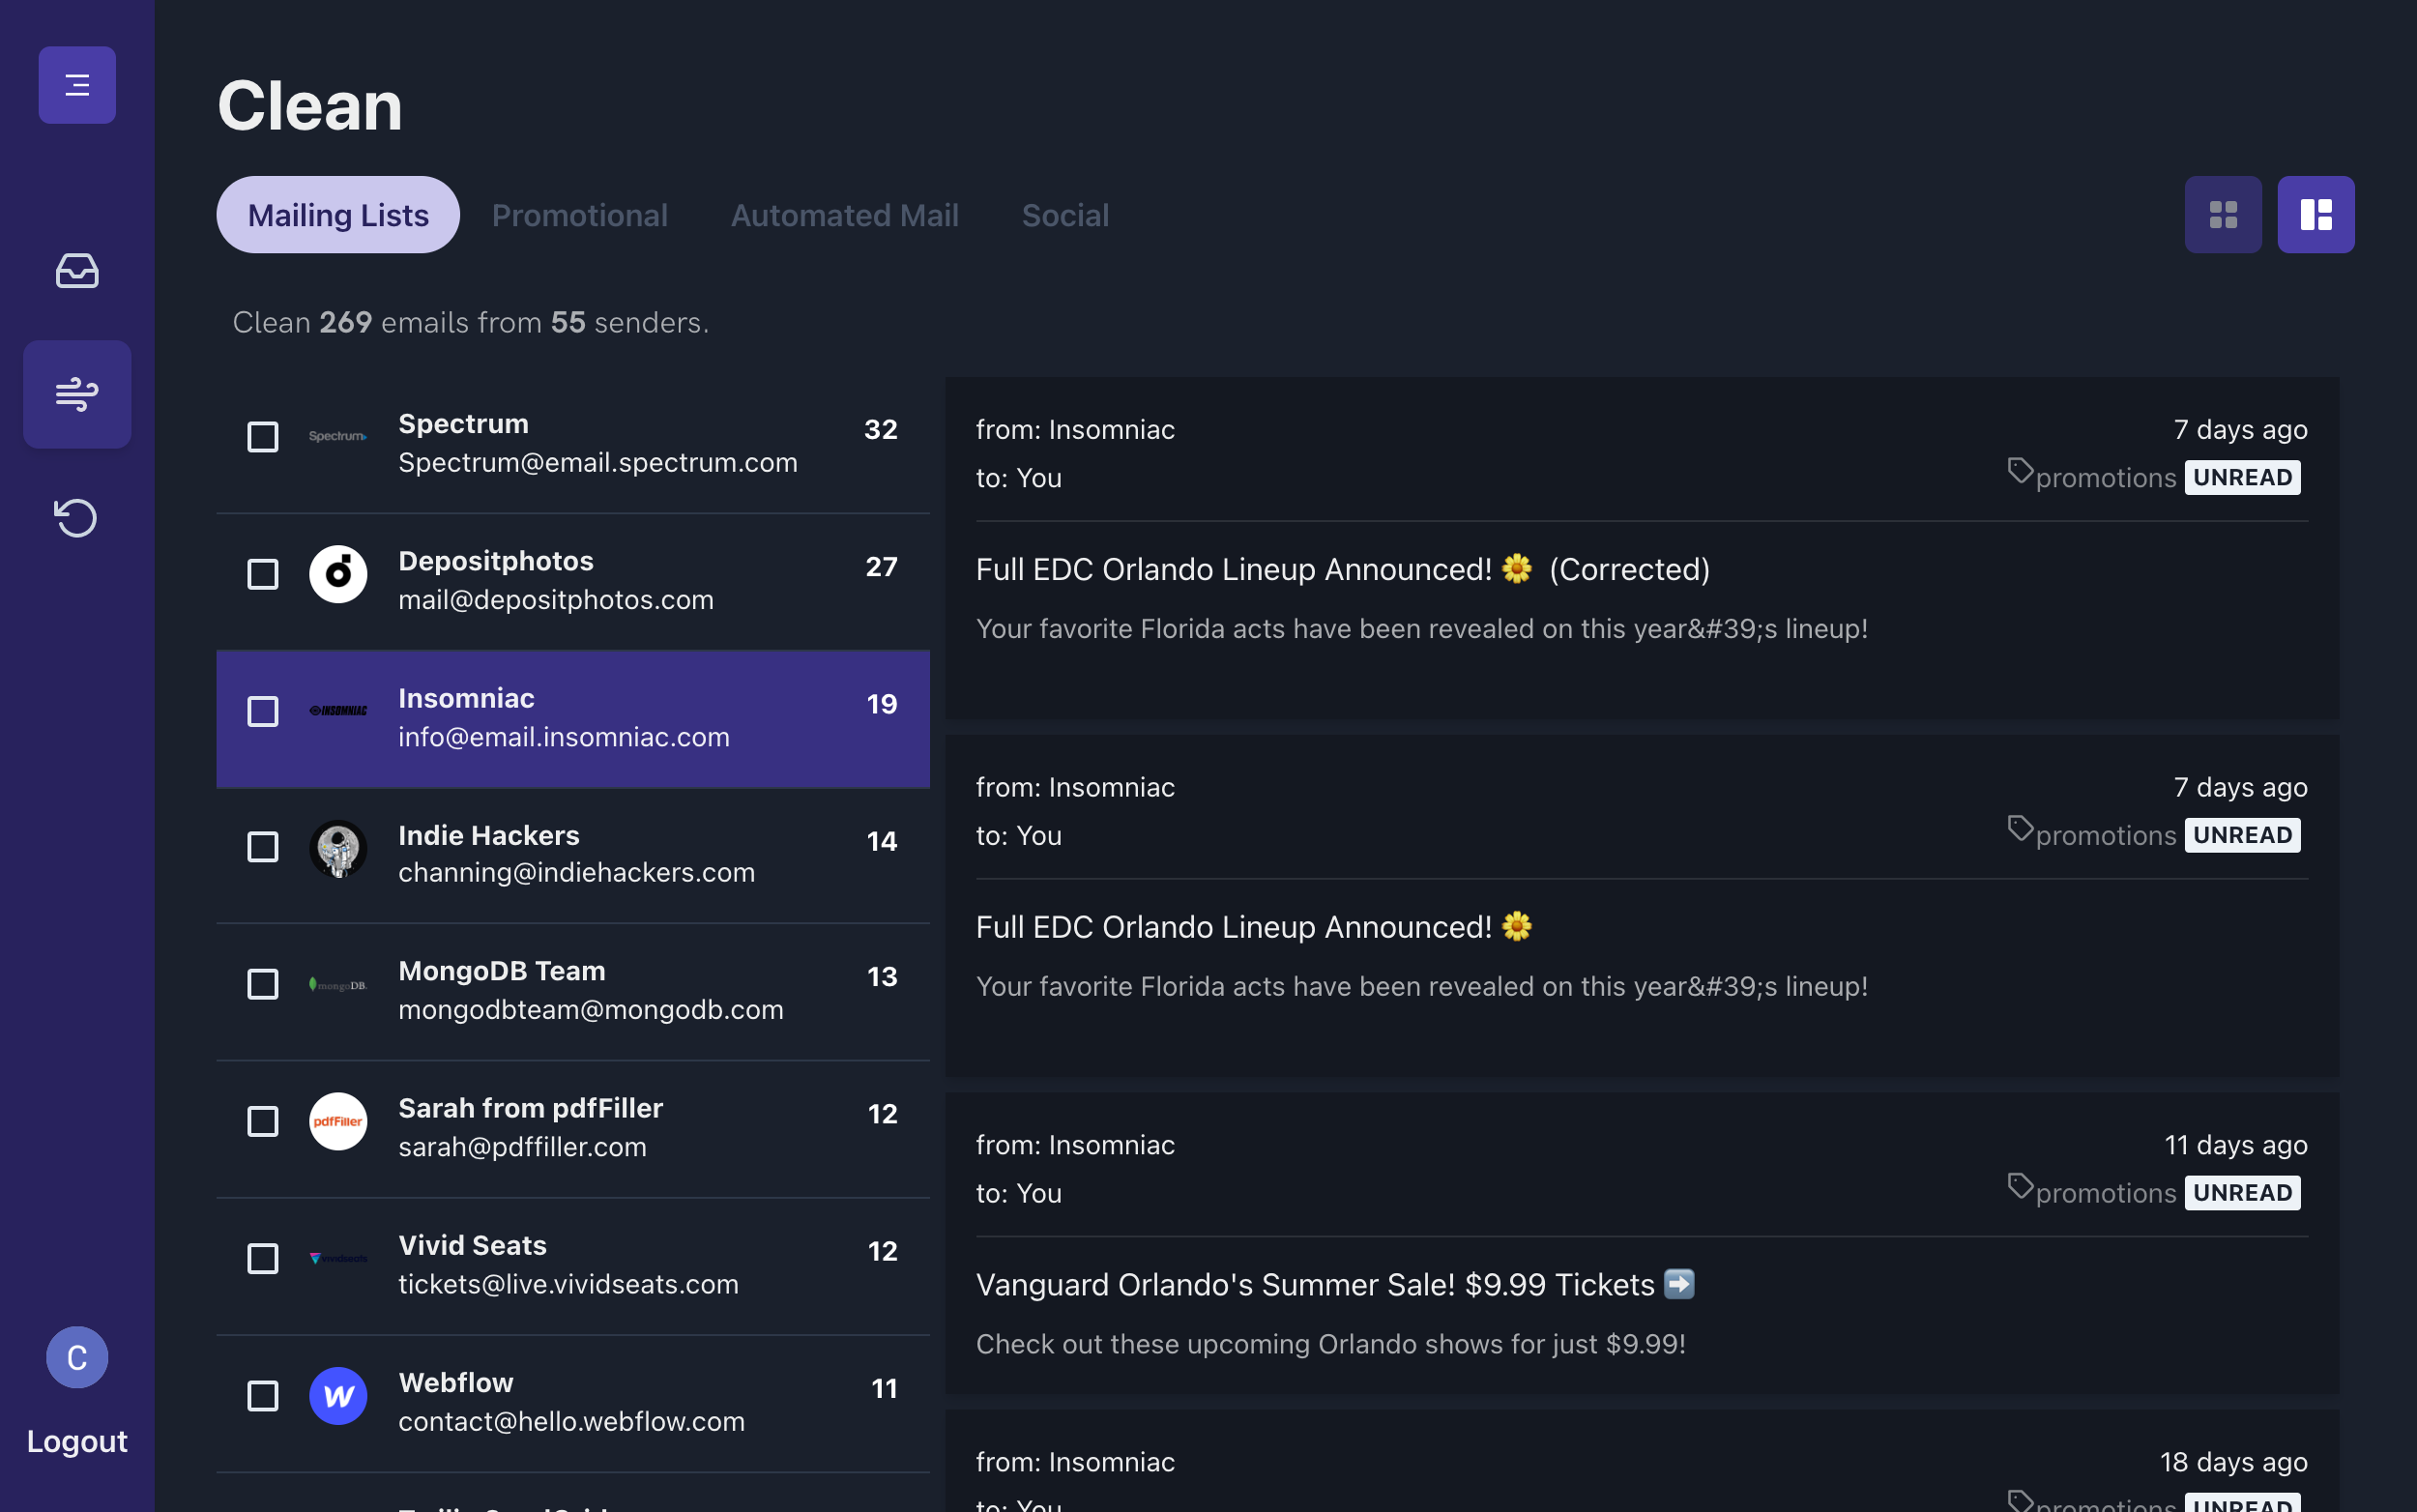The width and height of the screenshot is (2417, 1512).
Task: Toggle the sidebar menu icon
Action: click(77, 85)
